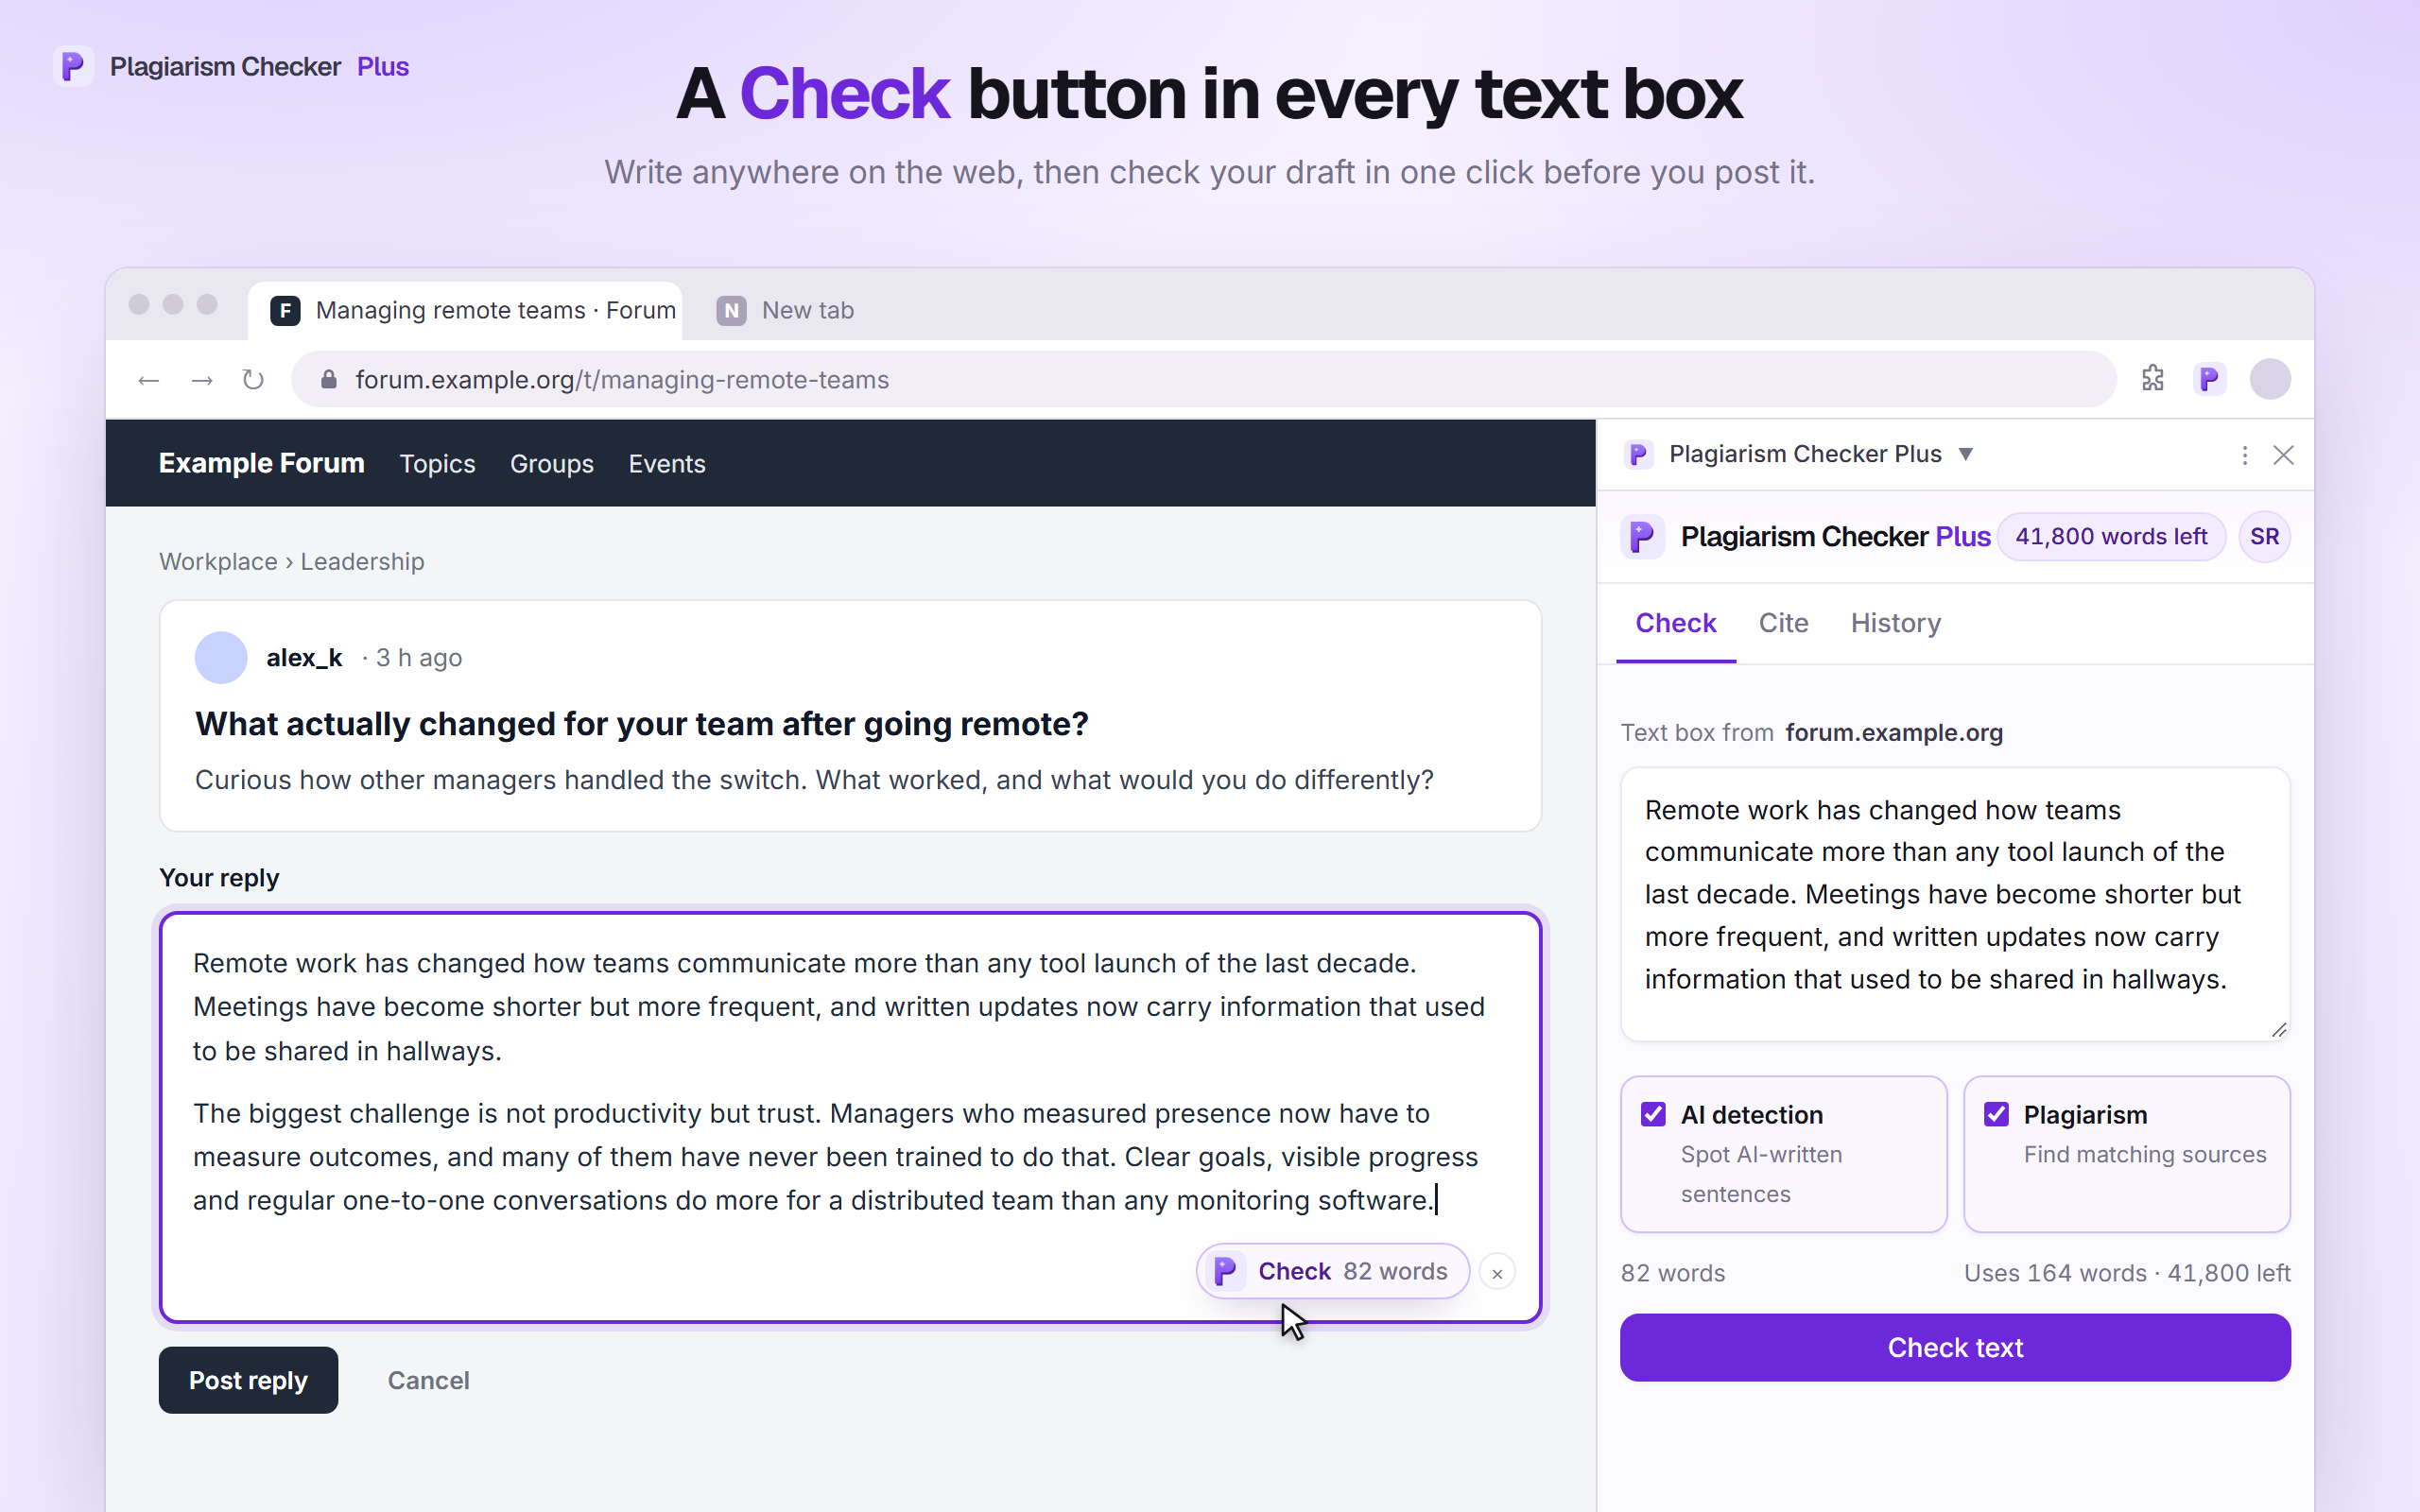Open side panel three-dot options menu
The width and height of the screenshot is (2420, 1512).
[2244, 455]
